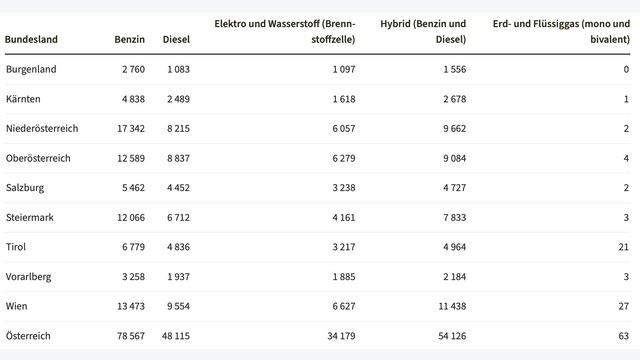Image resolution: width=640 pixels, height=360 pixels.
Task: Click Hybrid (Benzin und Diesel) header
Action: pyautogui.click(x=423, y=31)
